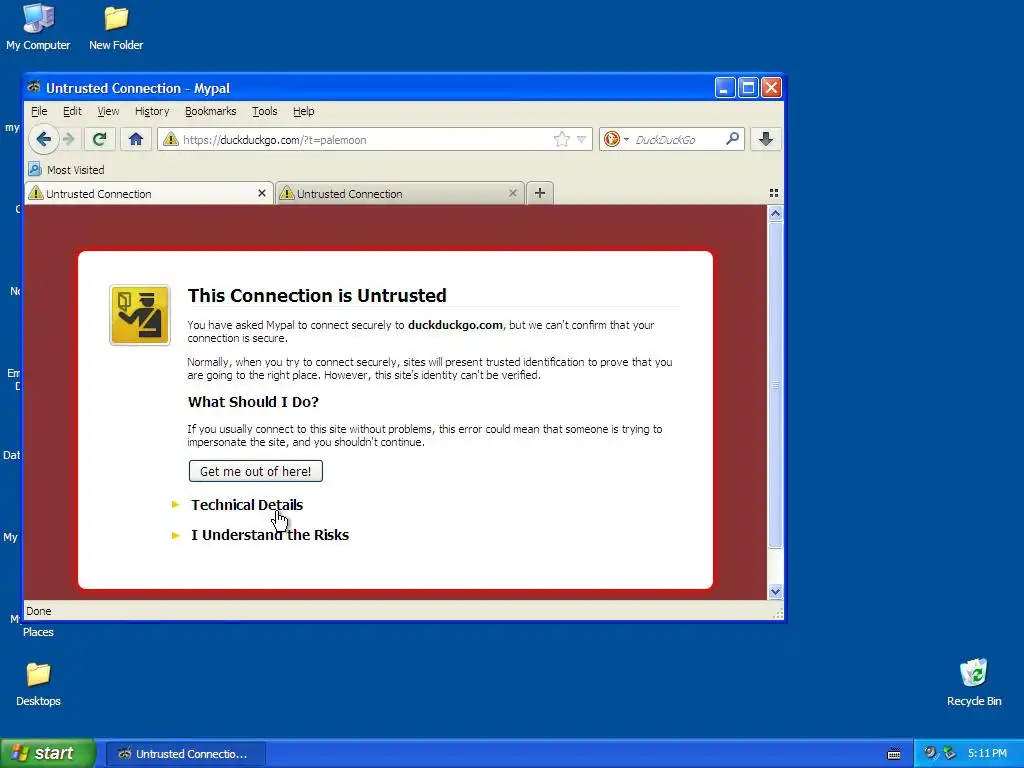Open the Windows start menu
Image resolution: width=1024 pixels, height=768 pixels.
[x=48, y=753]
